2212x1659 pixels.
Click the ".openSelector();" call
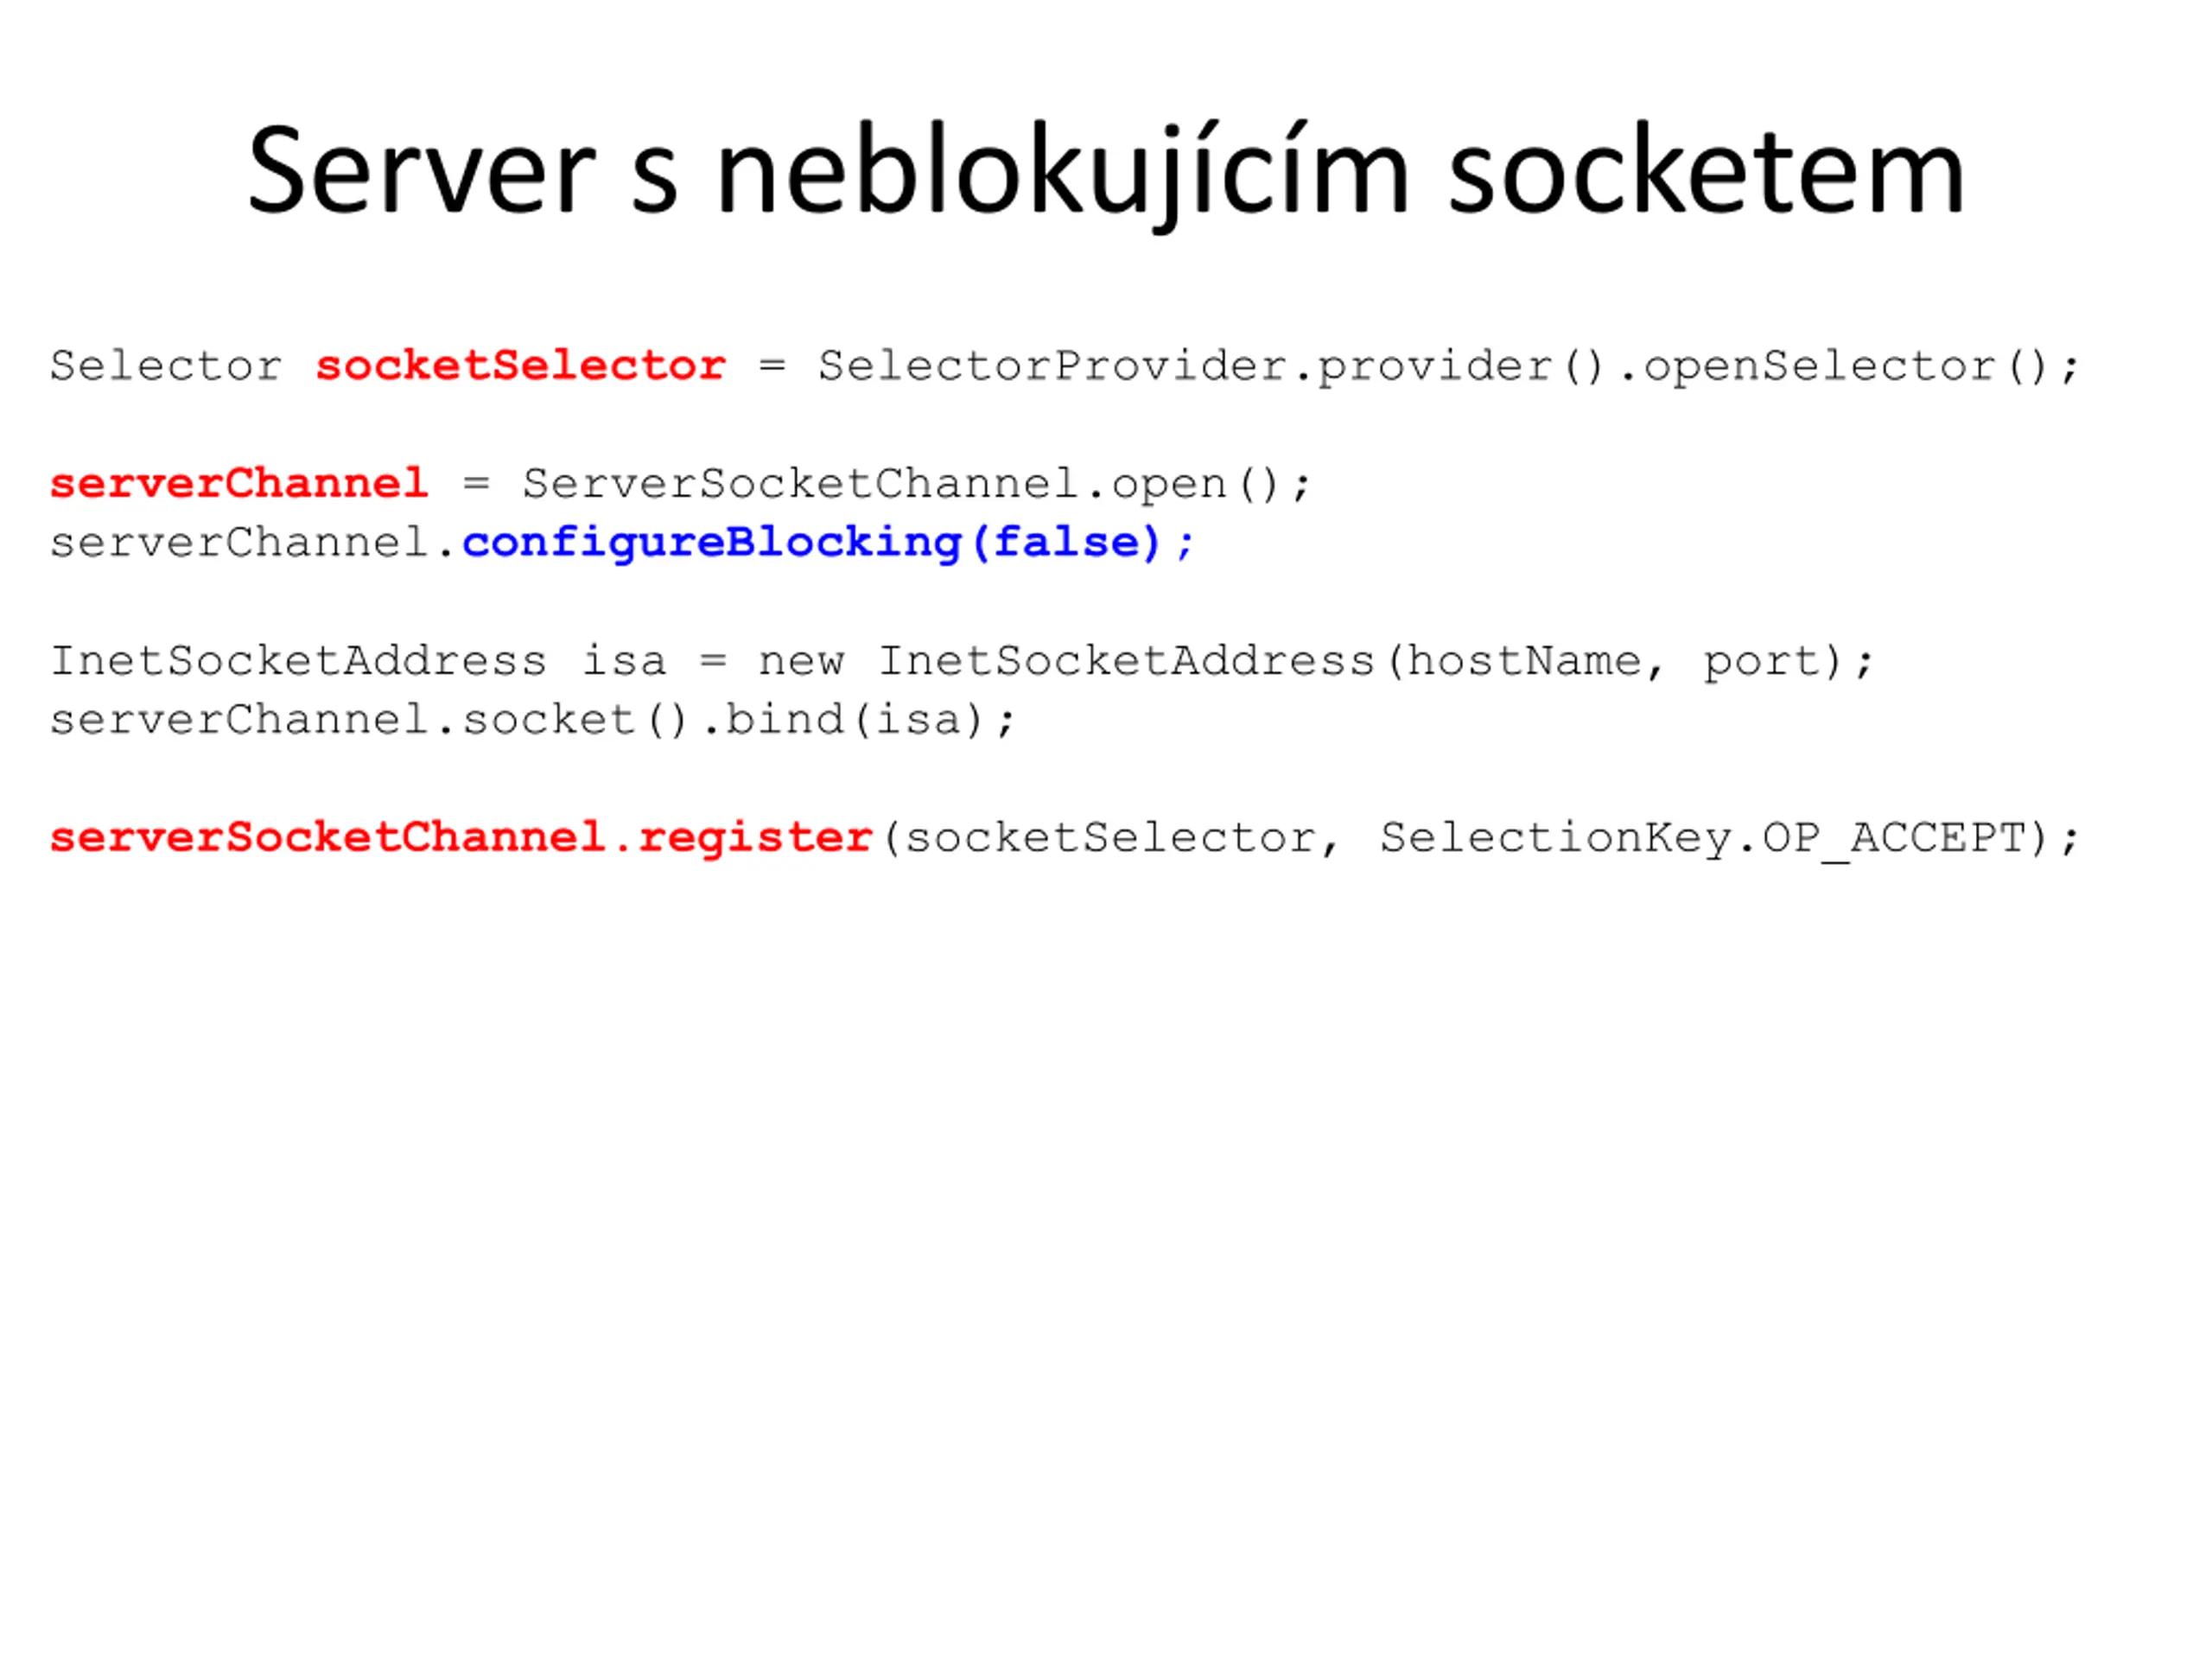pyautogui.click(x=1849, y=368)
